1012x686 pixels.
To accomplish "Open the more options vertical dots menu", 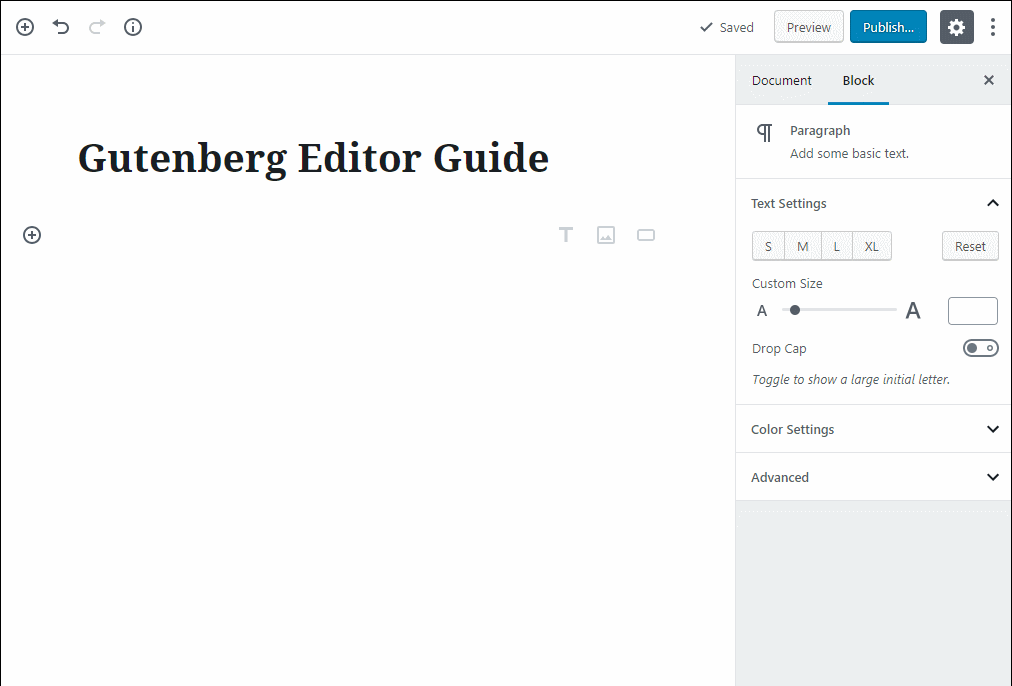I will [992, 27].
